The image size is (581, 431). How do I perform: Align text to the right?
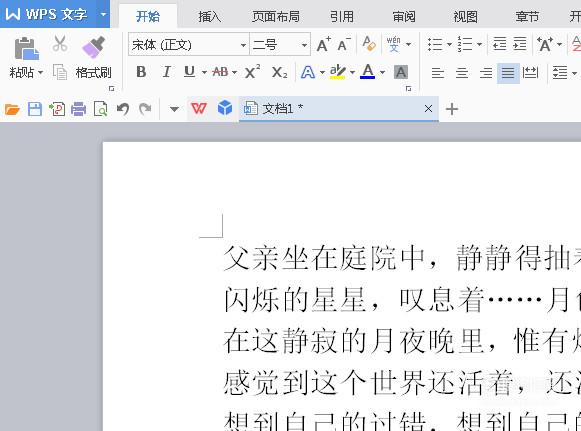[486, 73]
